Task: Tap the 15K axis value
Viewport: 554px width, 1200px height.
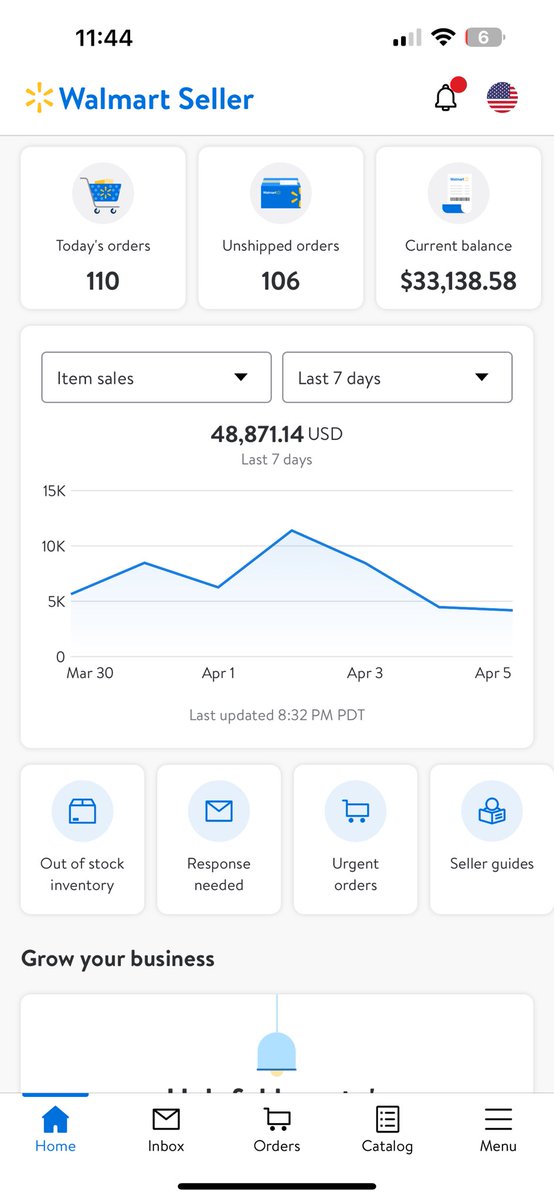Action: (54, 491)
